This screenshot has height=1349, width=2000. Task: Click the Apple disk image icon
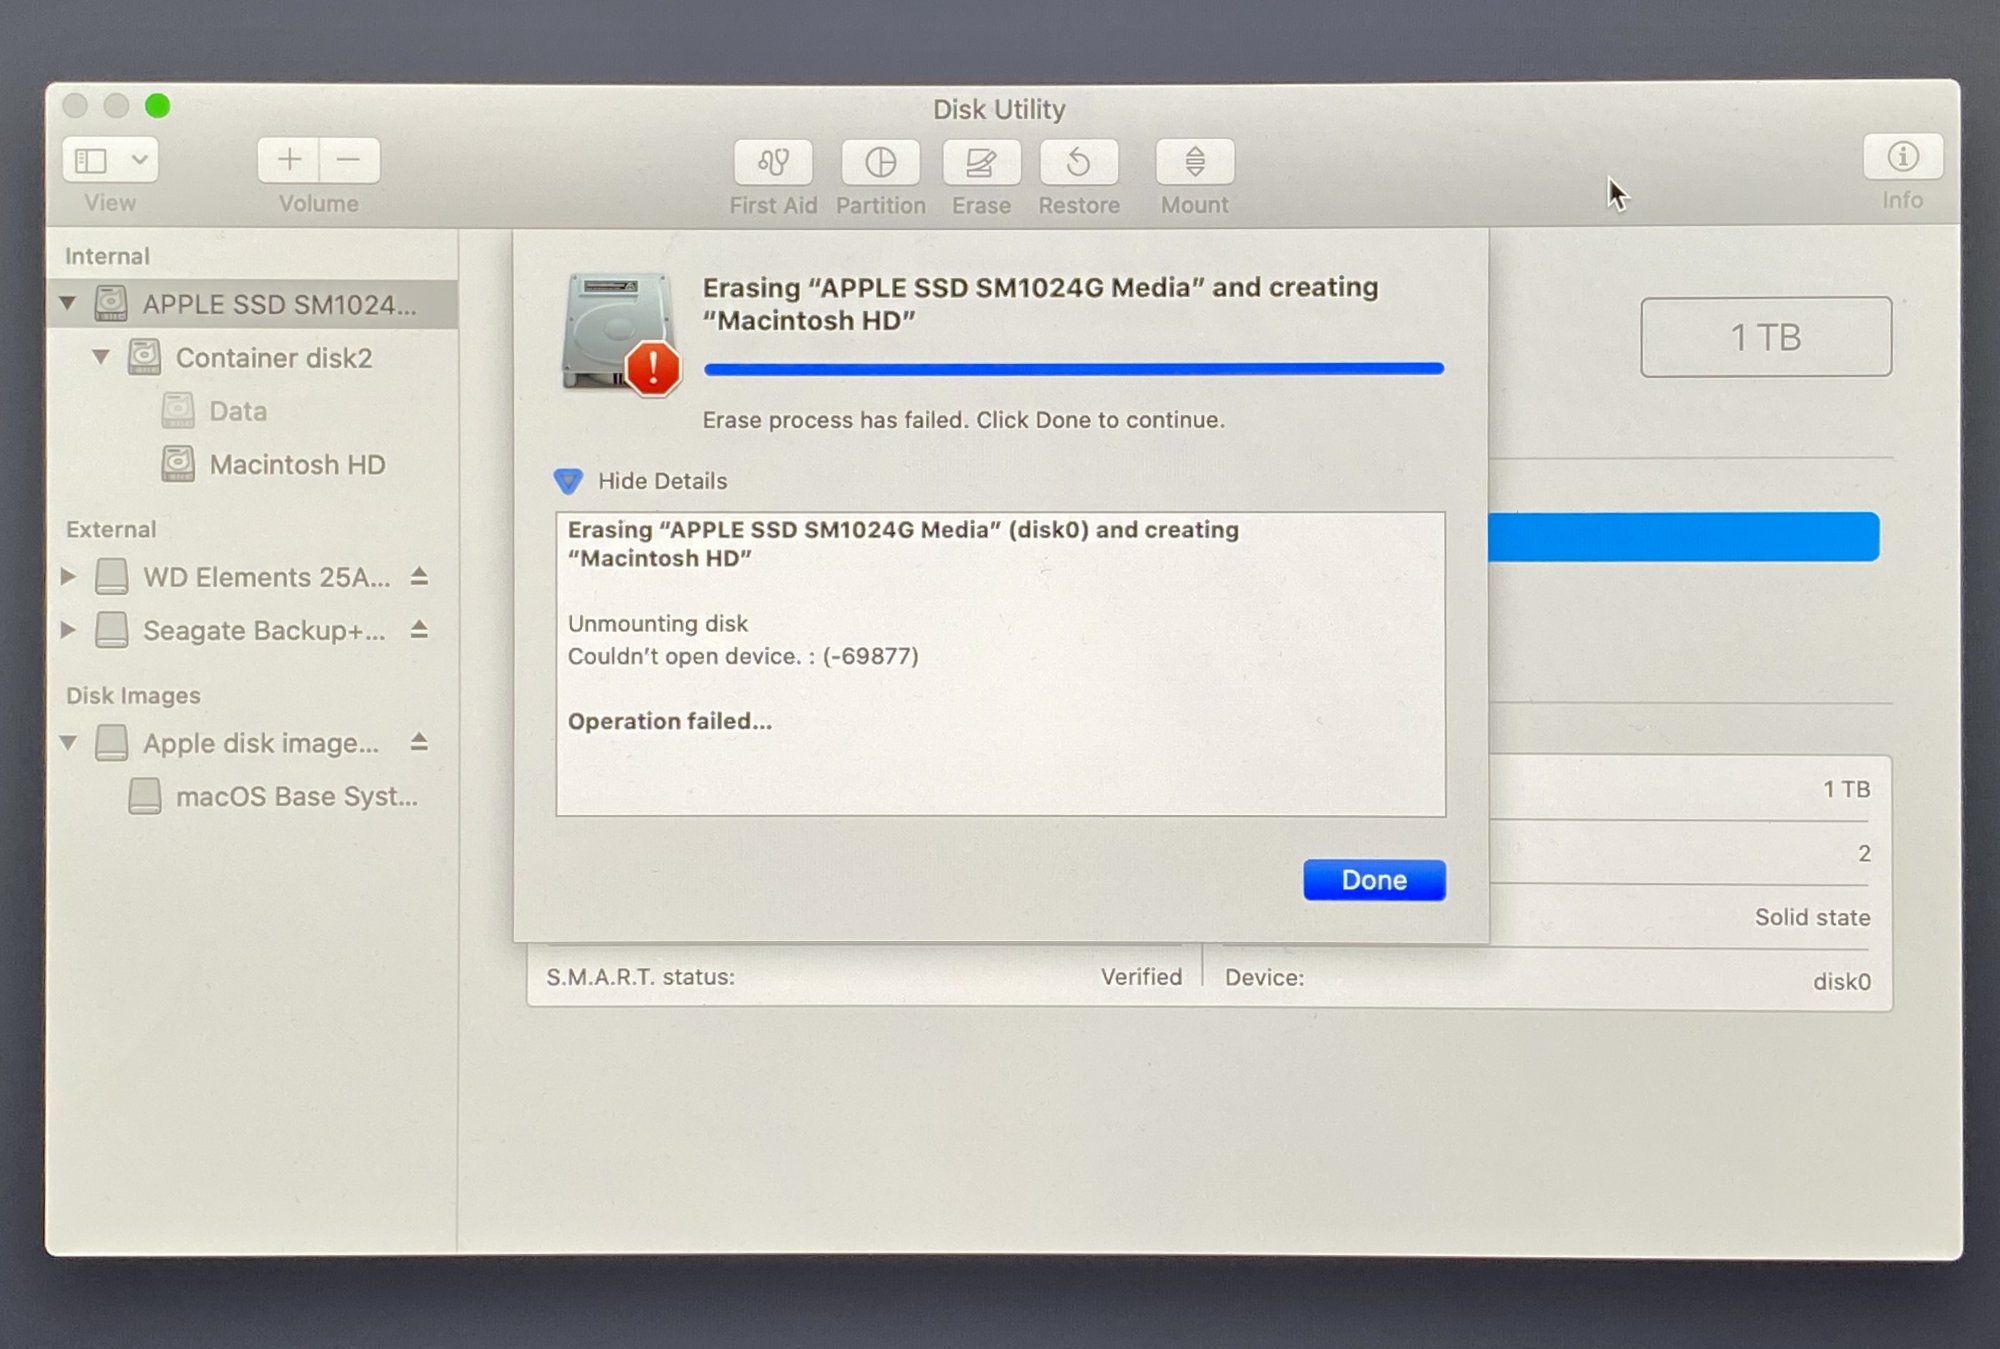tap(111, 743)
